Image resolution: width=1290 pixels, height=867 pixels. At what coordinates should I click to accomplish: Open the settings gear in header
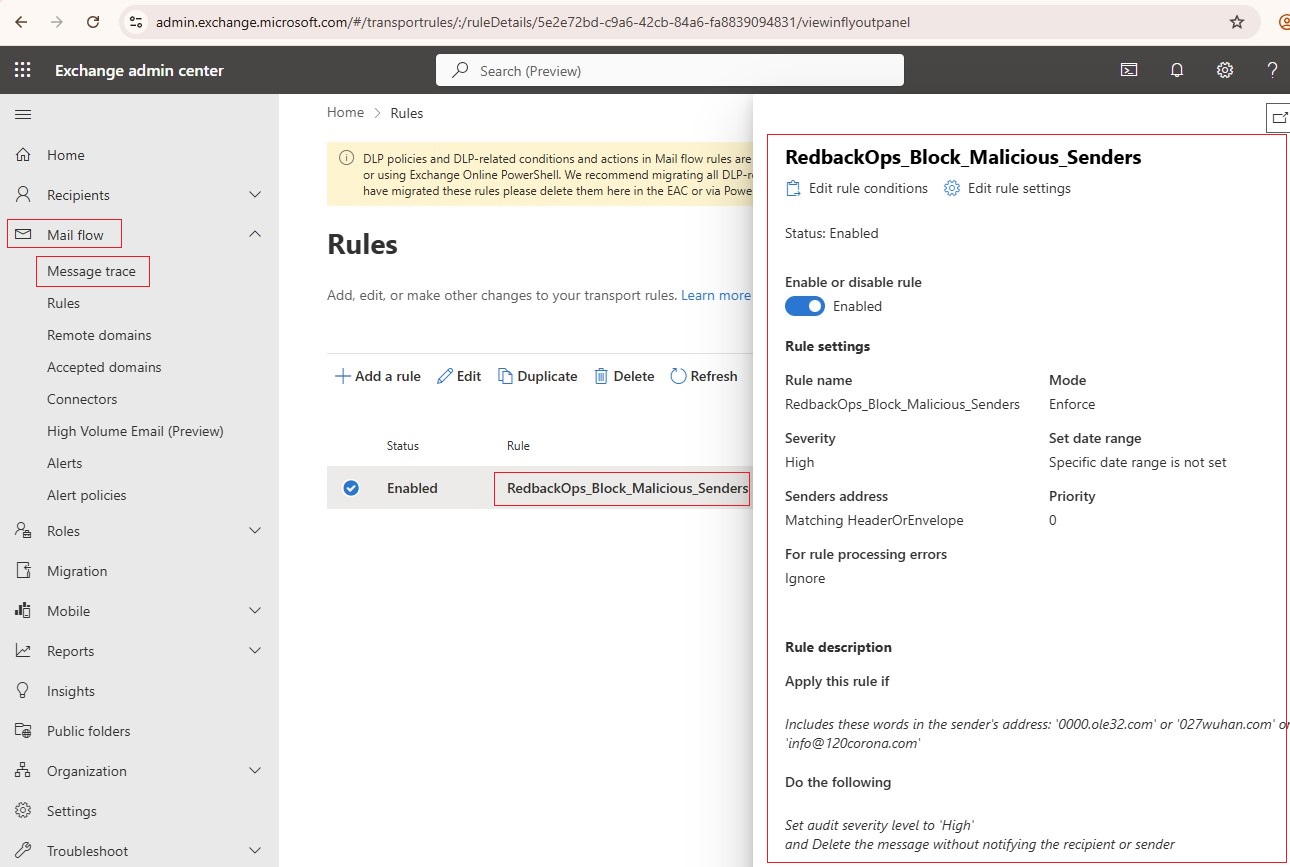coord(1225,70)
